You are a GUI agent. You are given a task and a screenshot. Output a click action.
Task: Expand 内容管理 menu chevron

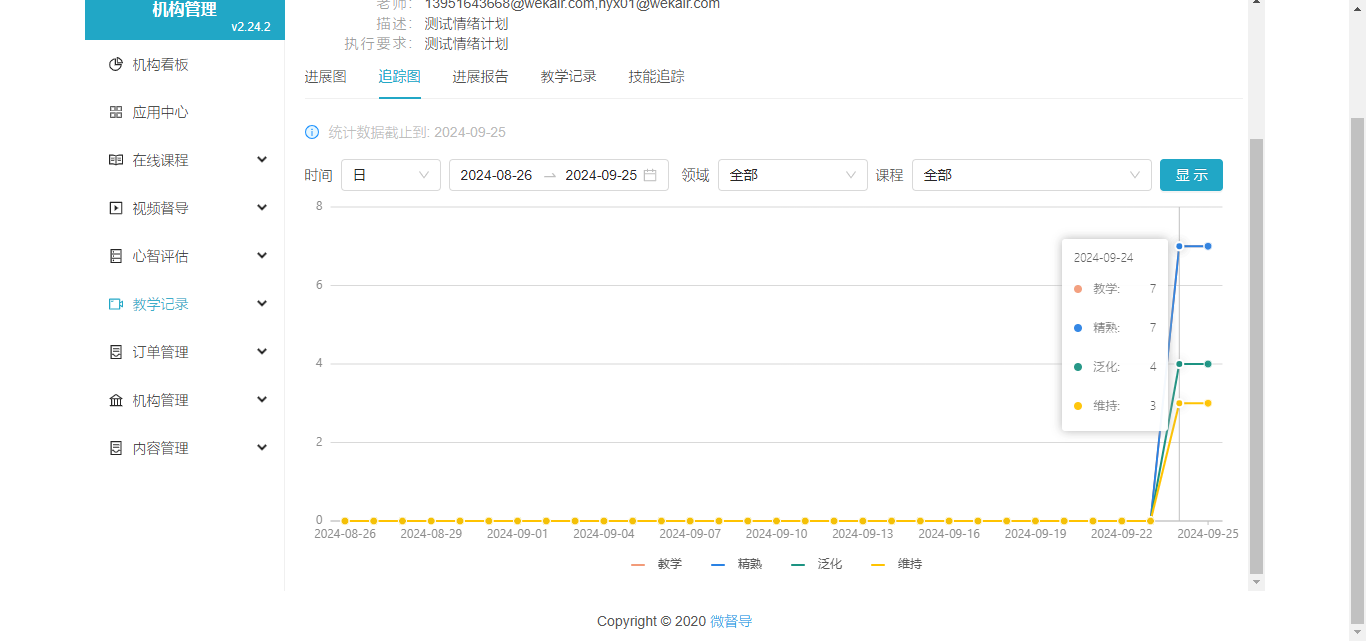tap(262, 448)
